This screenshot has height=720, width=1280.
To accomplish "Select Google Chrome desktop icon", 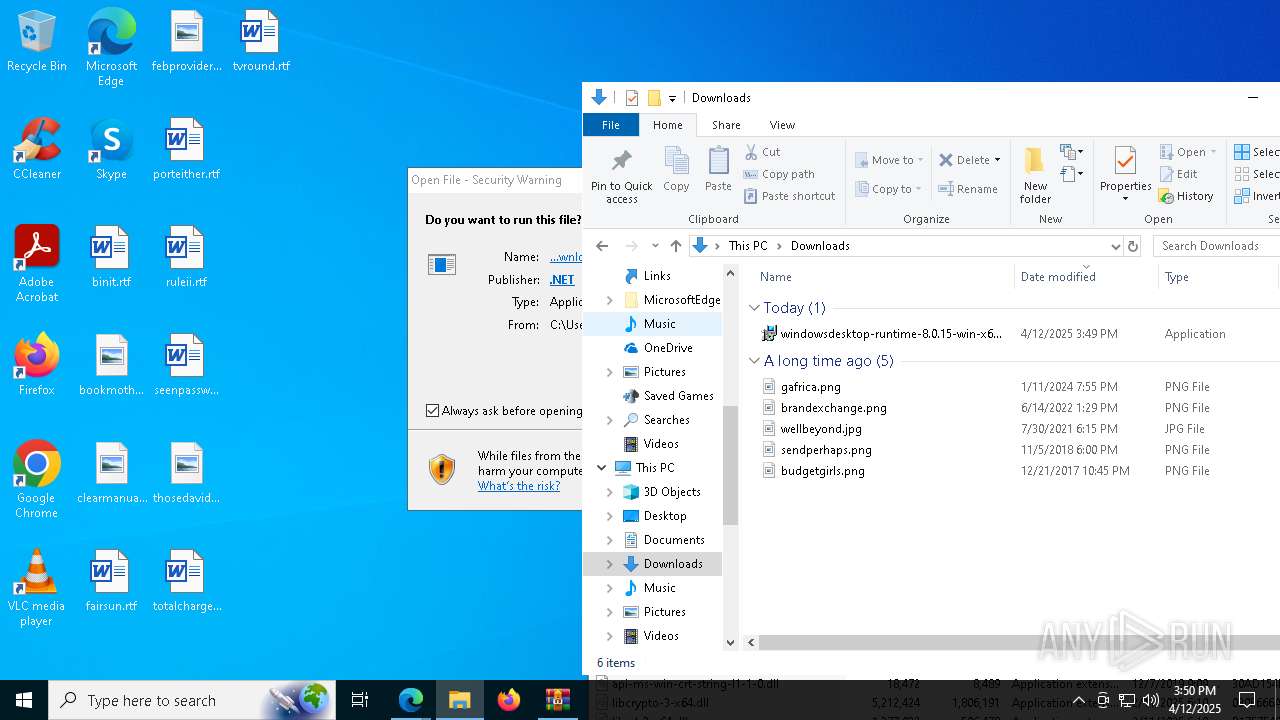I will pos(36,481).
